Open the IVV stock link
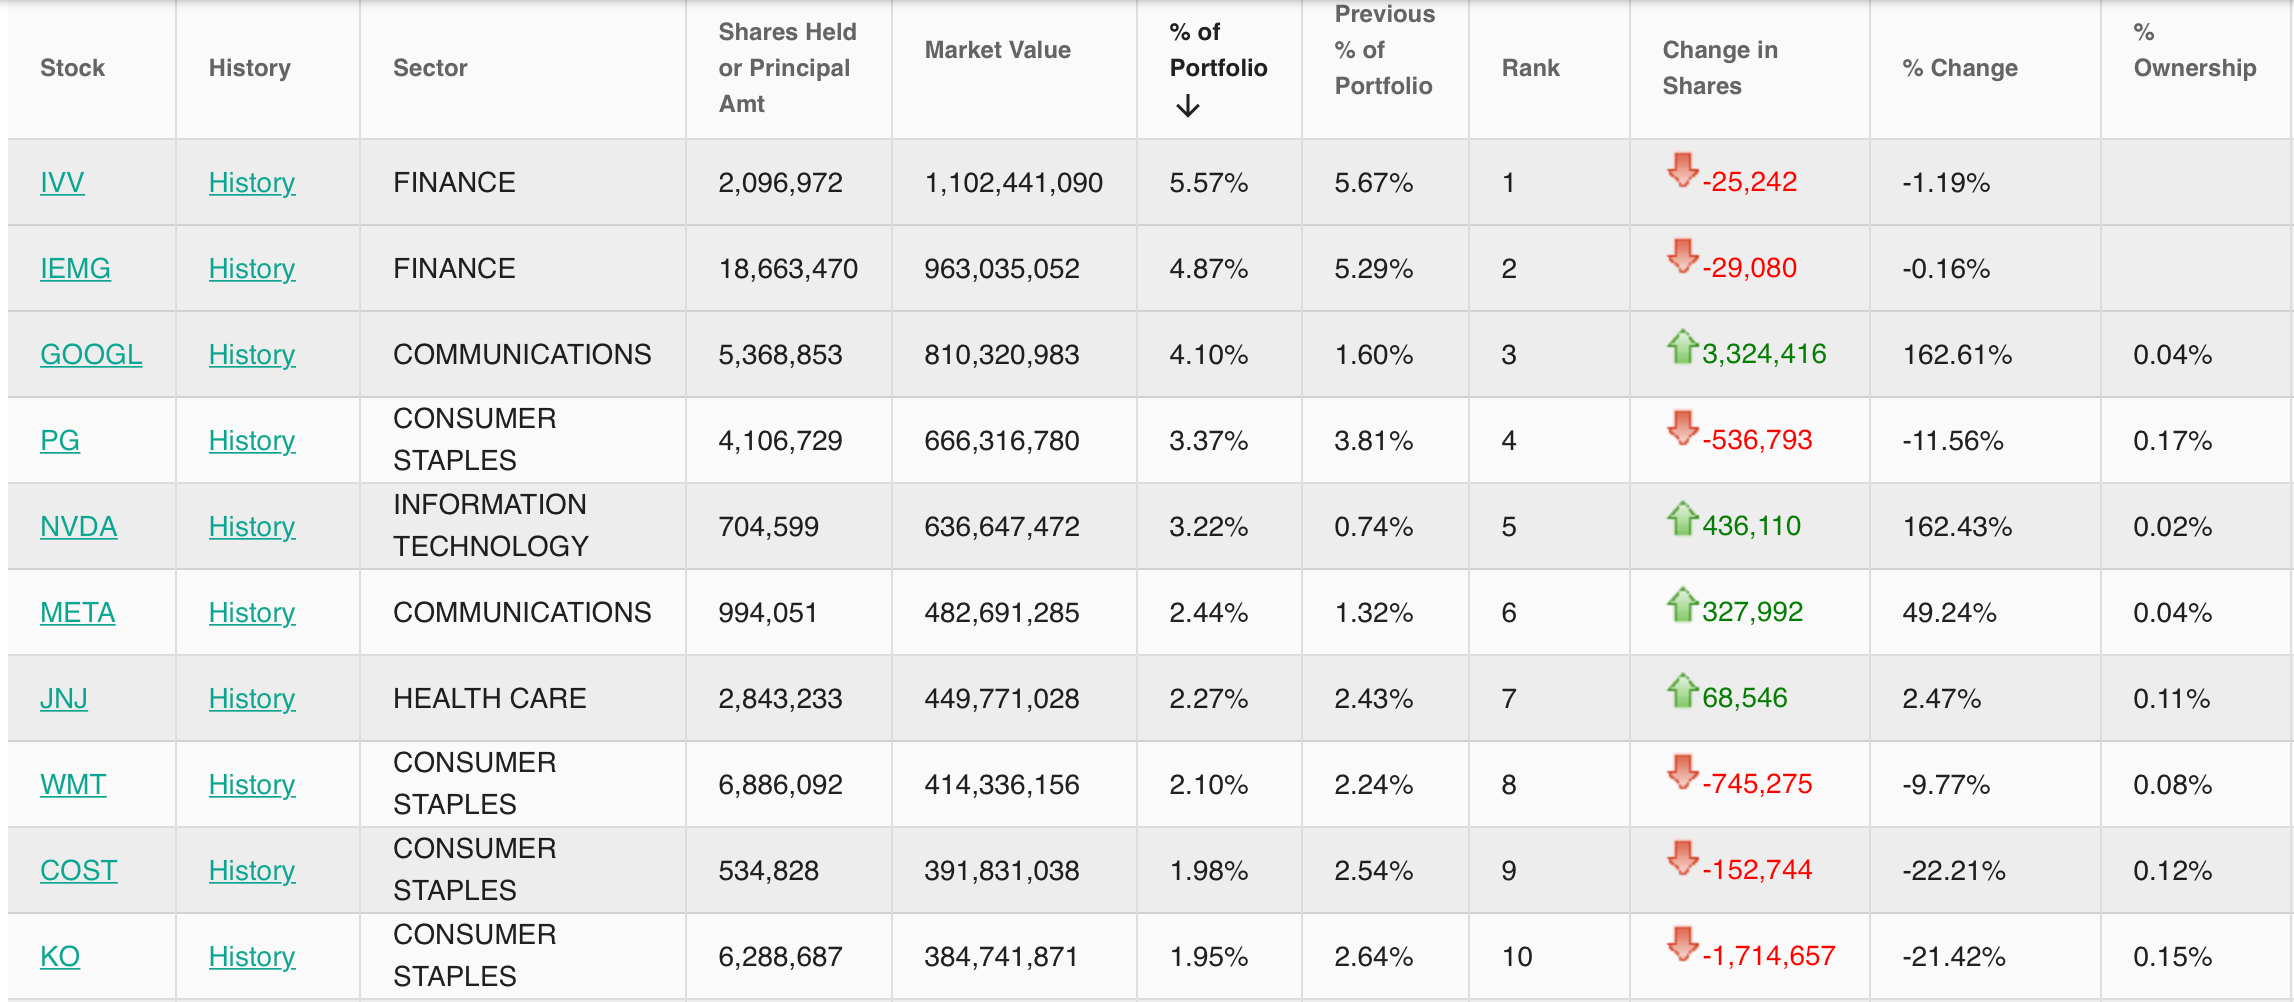Viewport: 2294px width, 1002px height. click(62, 183)
